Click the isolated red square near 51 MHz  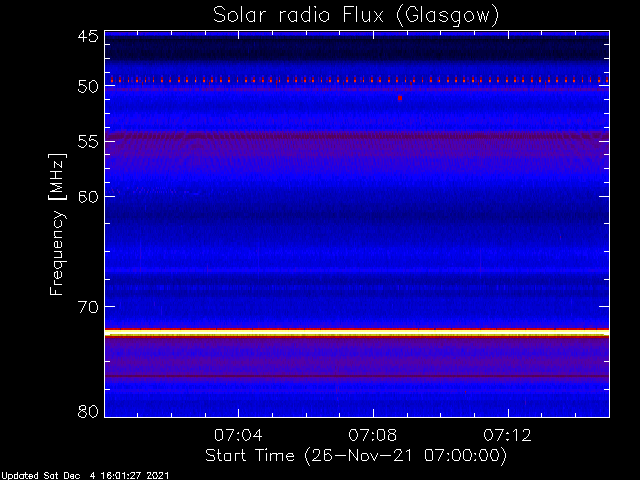click(x=400, y=98)
